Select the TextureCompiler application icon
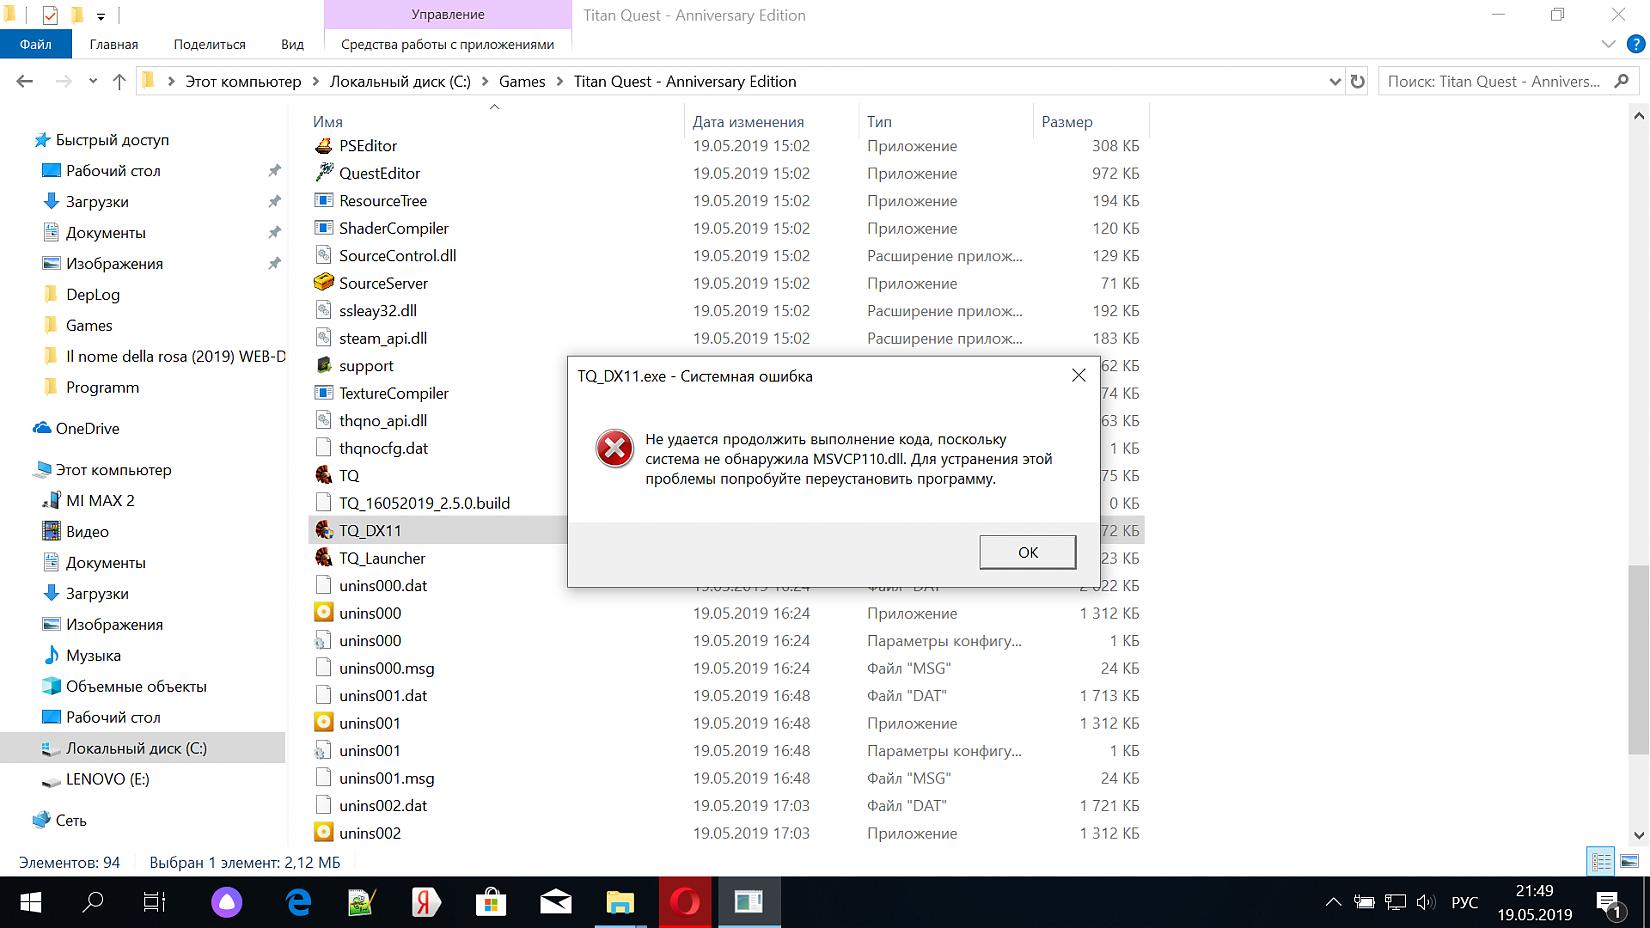The width and height of the screenshot is (1650, 928). pyautogui.click(x=323, y=393)
